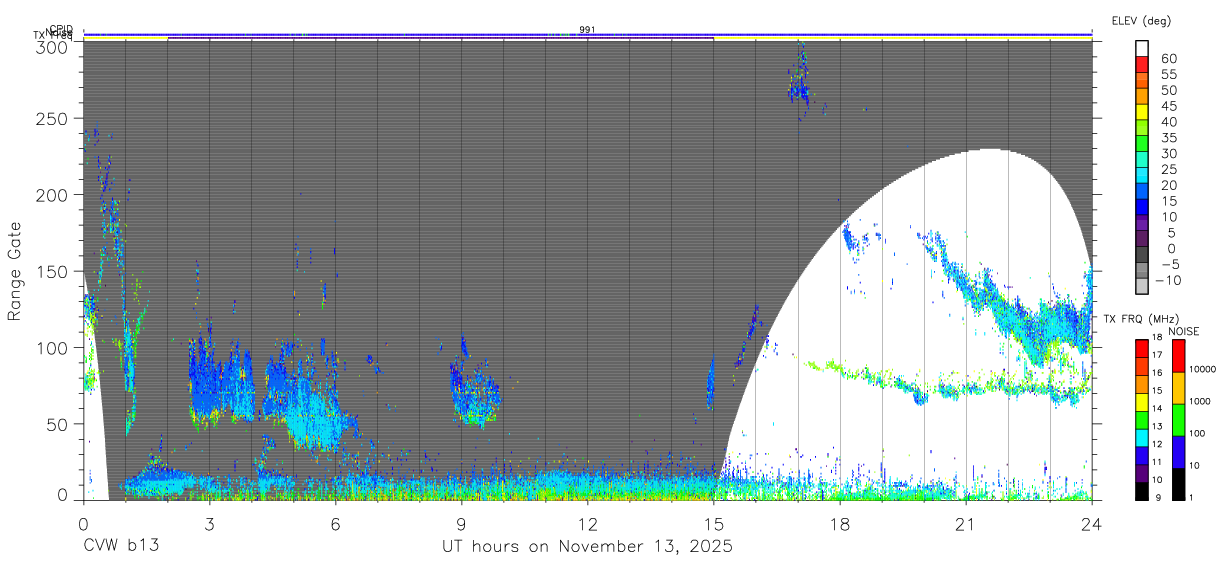Viewport: 1228px width, 567px height.
Task: Click the '−10' elevation tick label
Action: pyautogui.click(x=1168, y=281)
